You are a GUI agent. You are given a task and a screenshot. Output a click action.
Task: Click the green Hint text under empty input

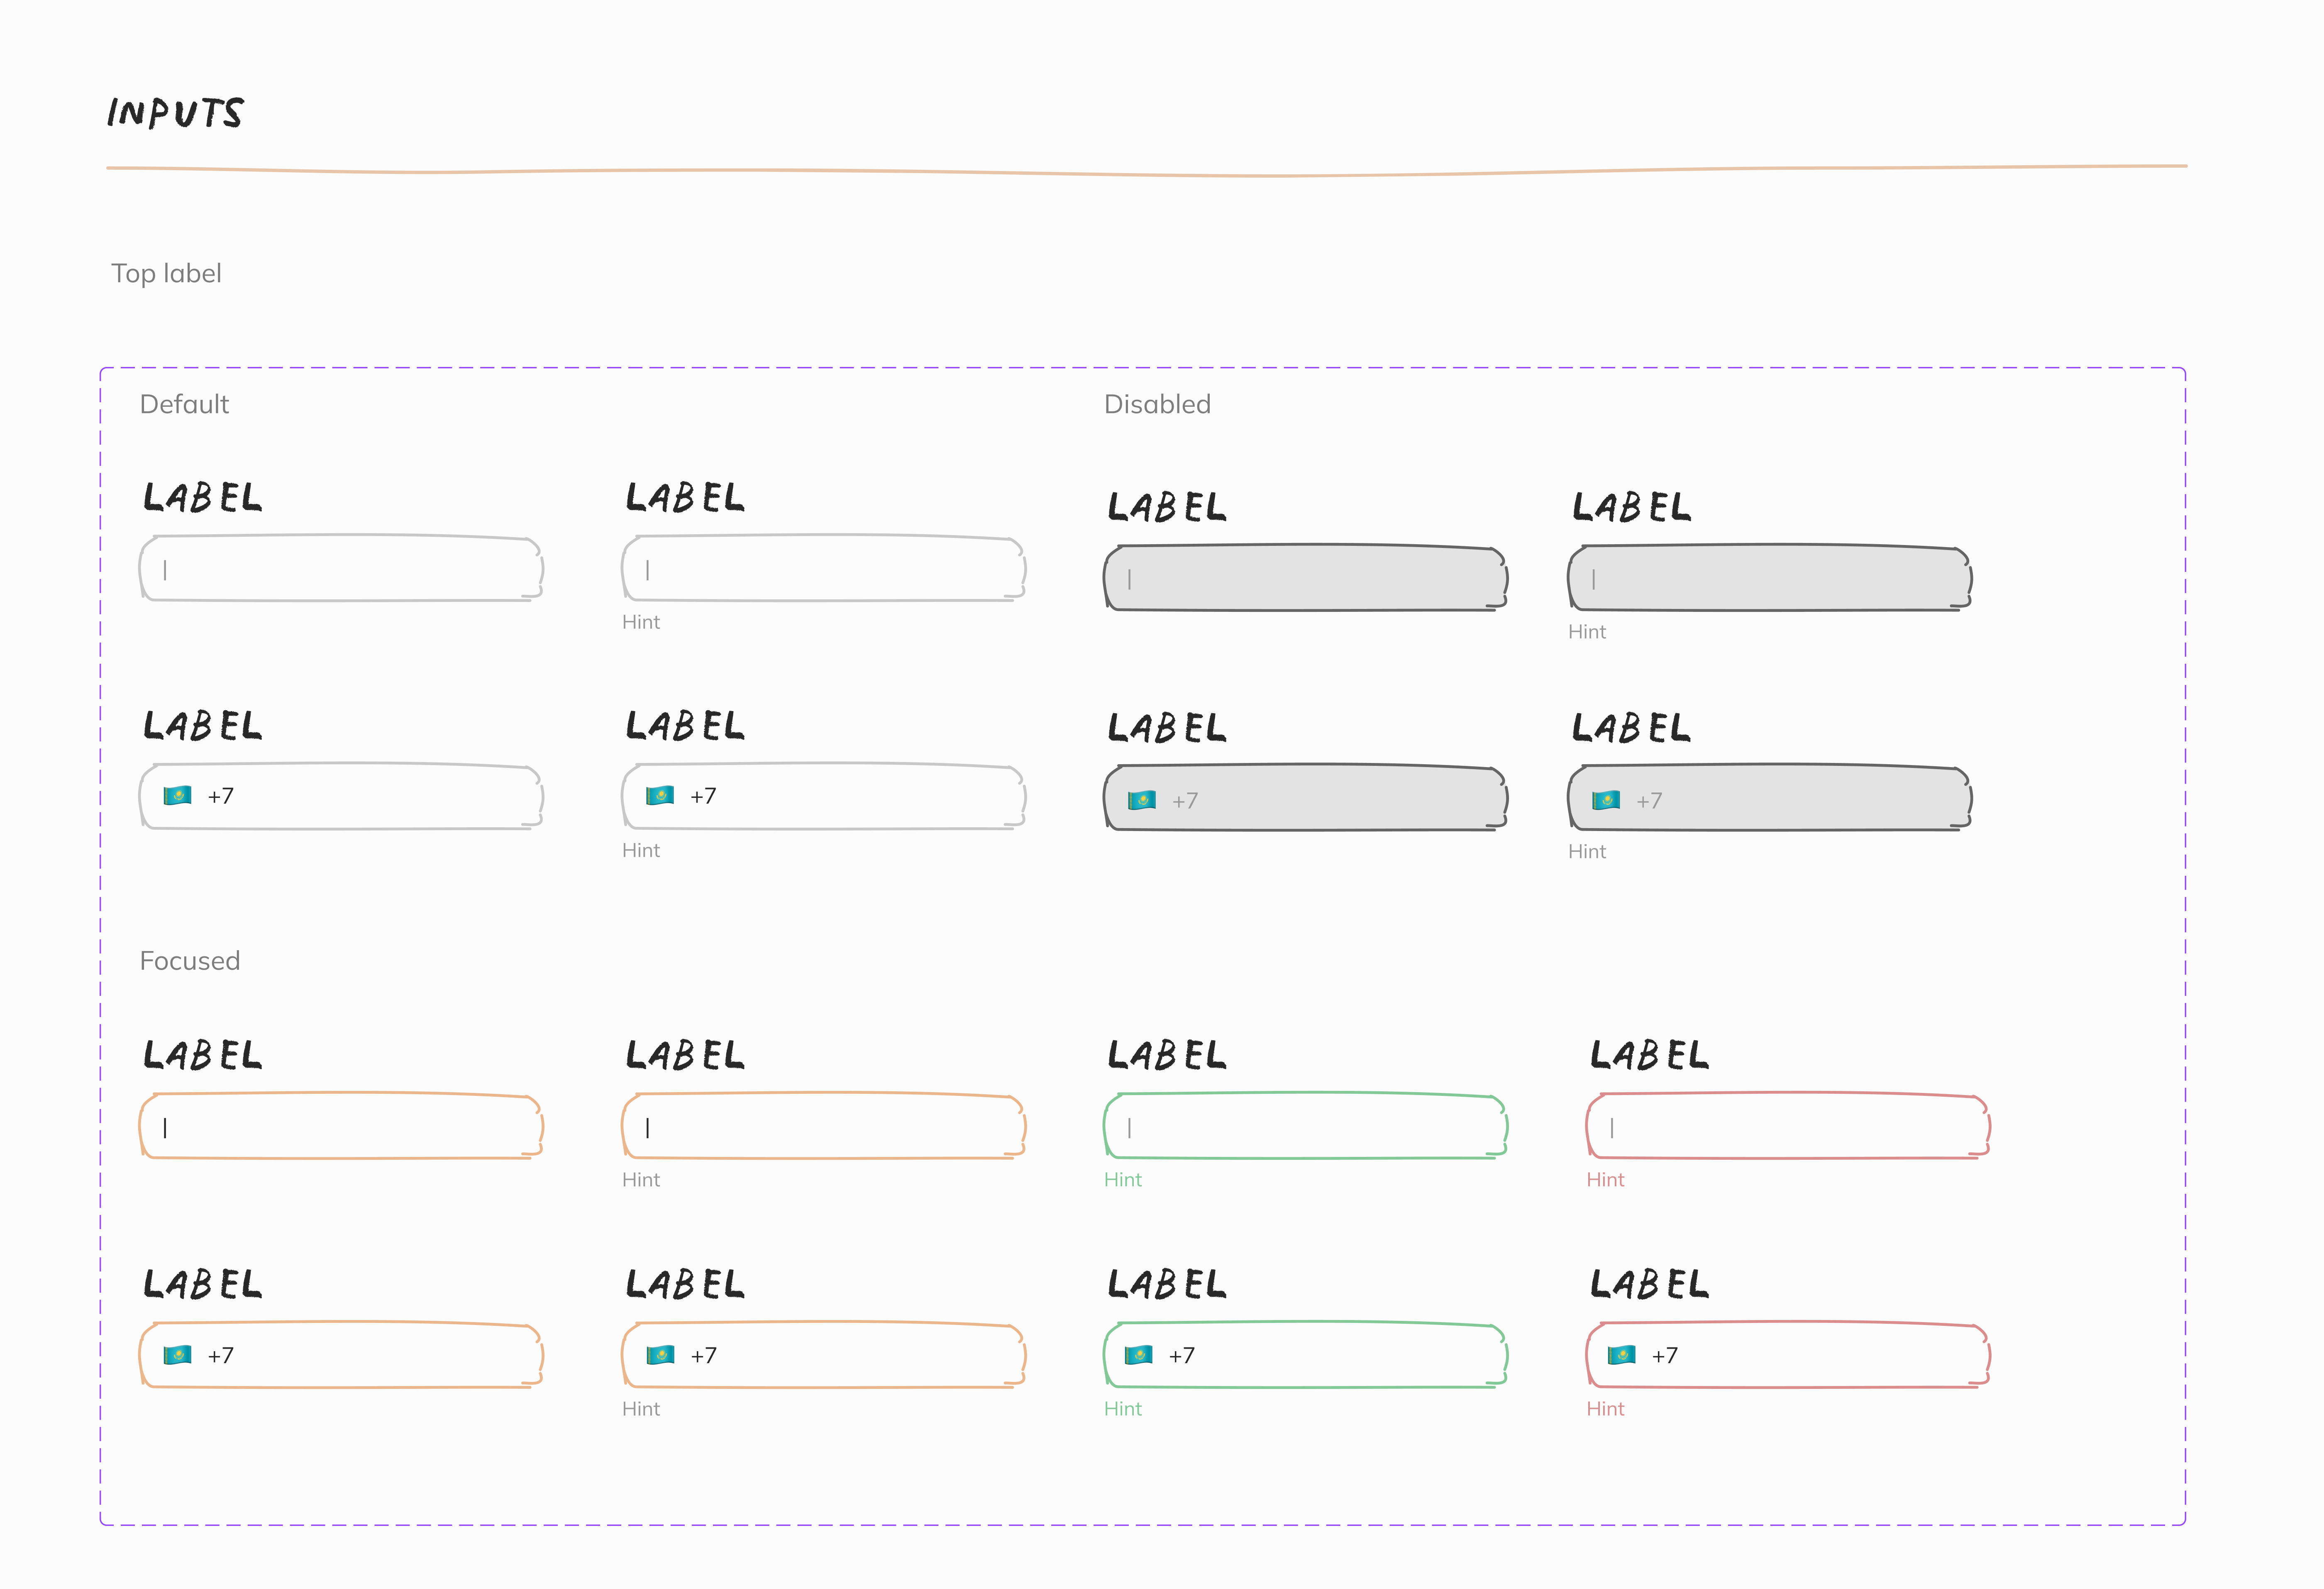(x=1122, y=1180)
